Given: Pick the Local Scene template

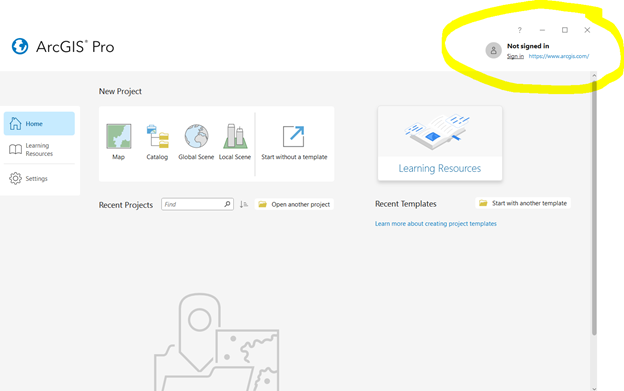Looking at the screenshot, I should coord(235,142).
